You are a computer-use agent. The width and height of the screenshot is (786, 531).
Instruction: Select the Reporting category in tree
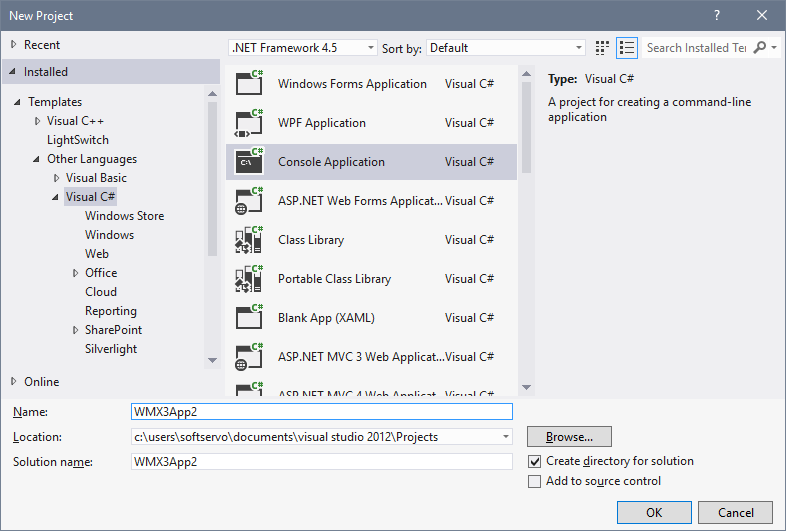coord(111,311)
